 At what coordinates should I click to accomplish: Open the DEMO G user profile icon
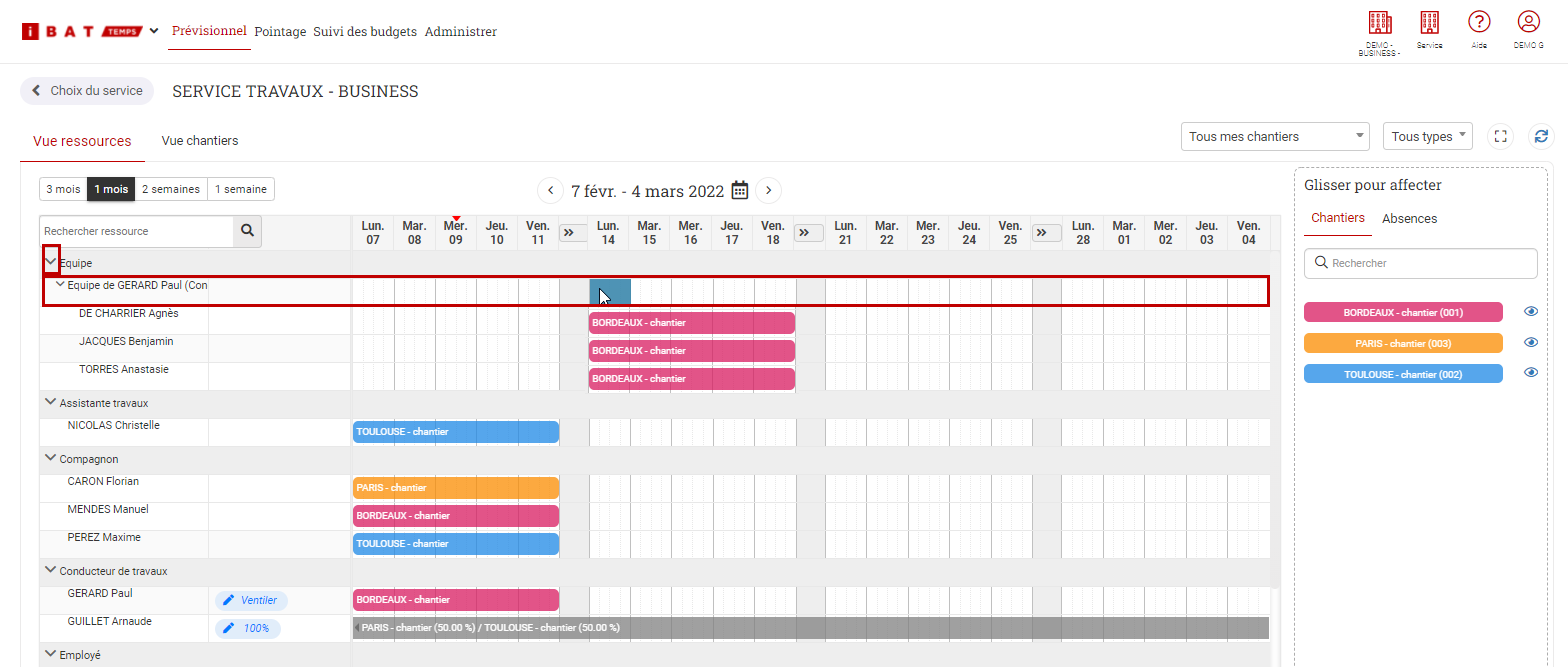(x=1528, y=23)
